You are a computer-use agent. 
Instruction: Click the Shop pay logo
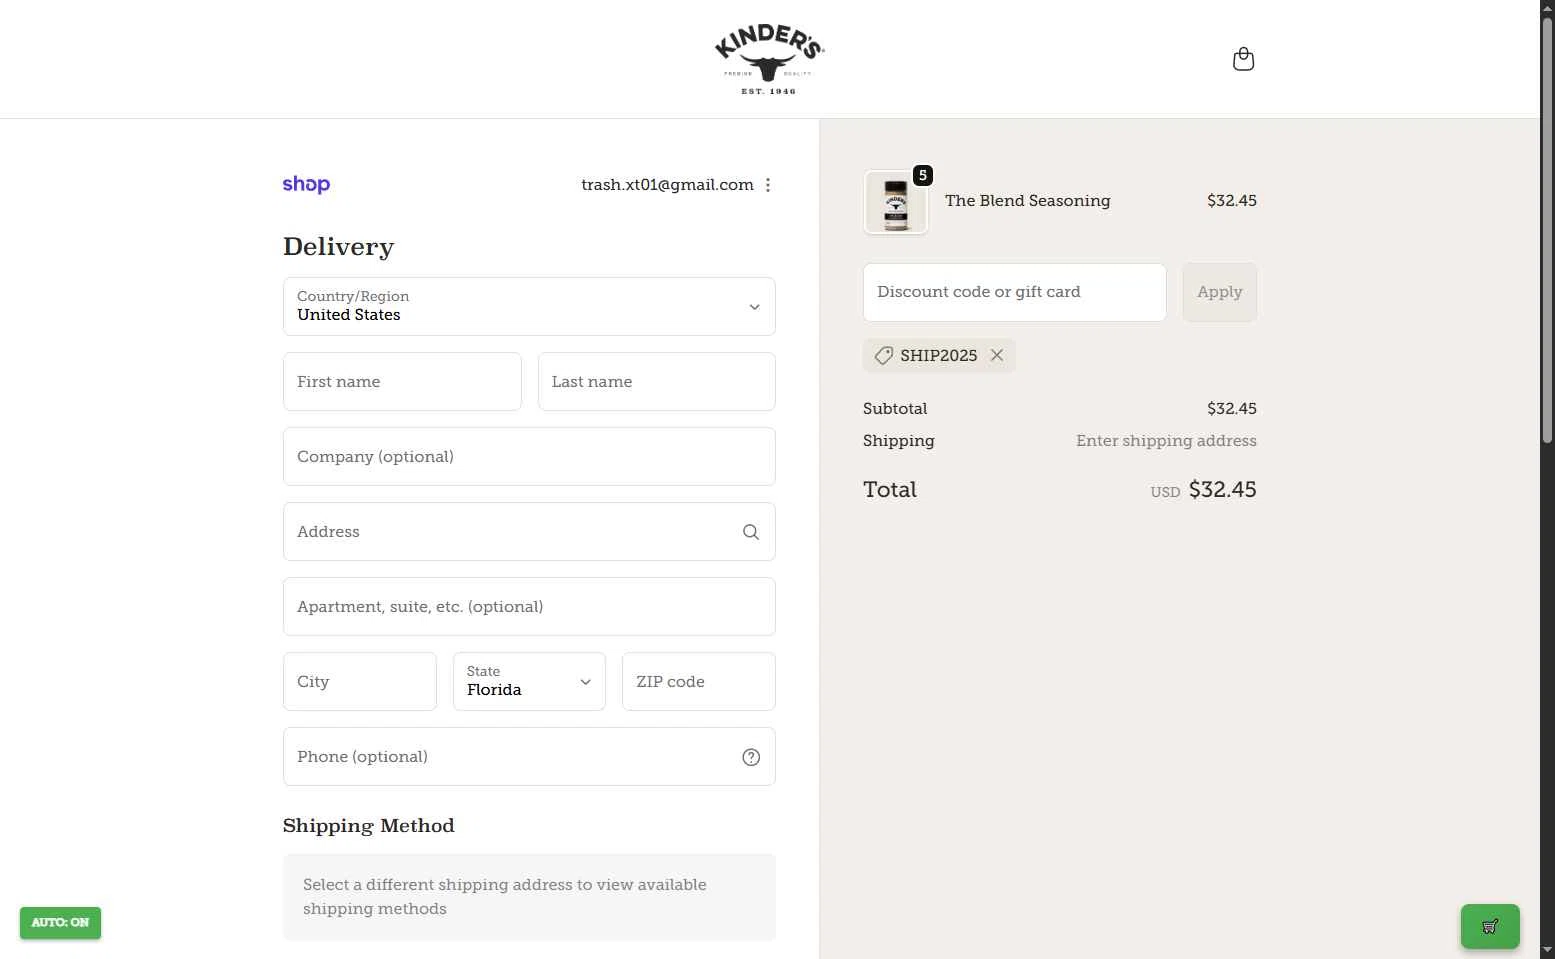[306, 184]
